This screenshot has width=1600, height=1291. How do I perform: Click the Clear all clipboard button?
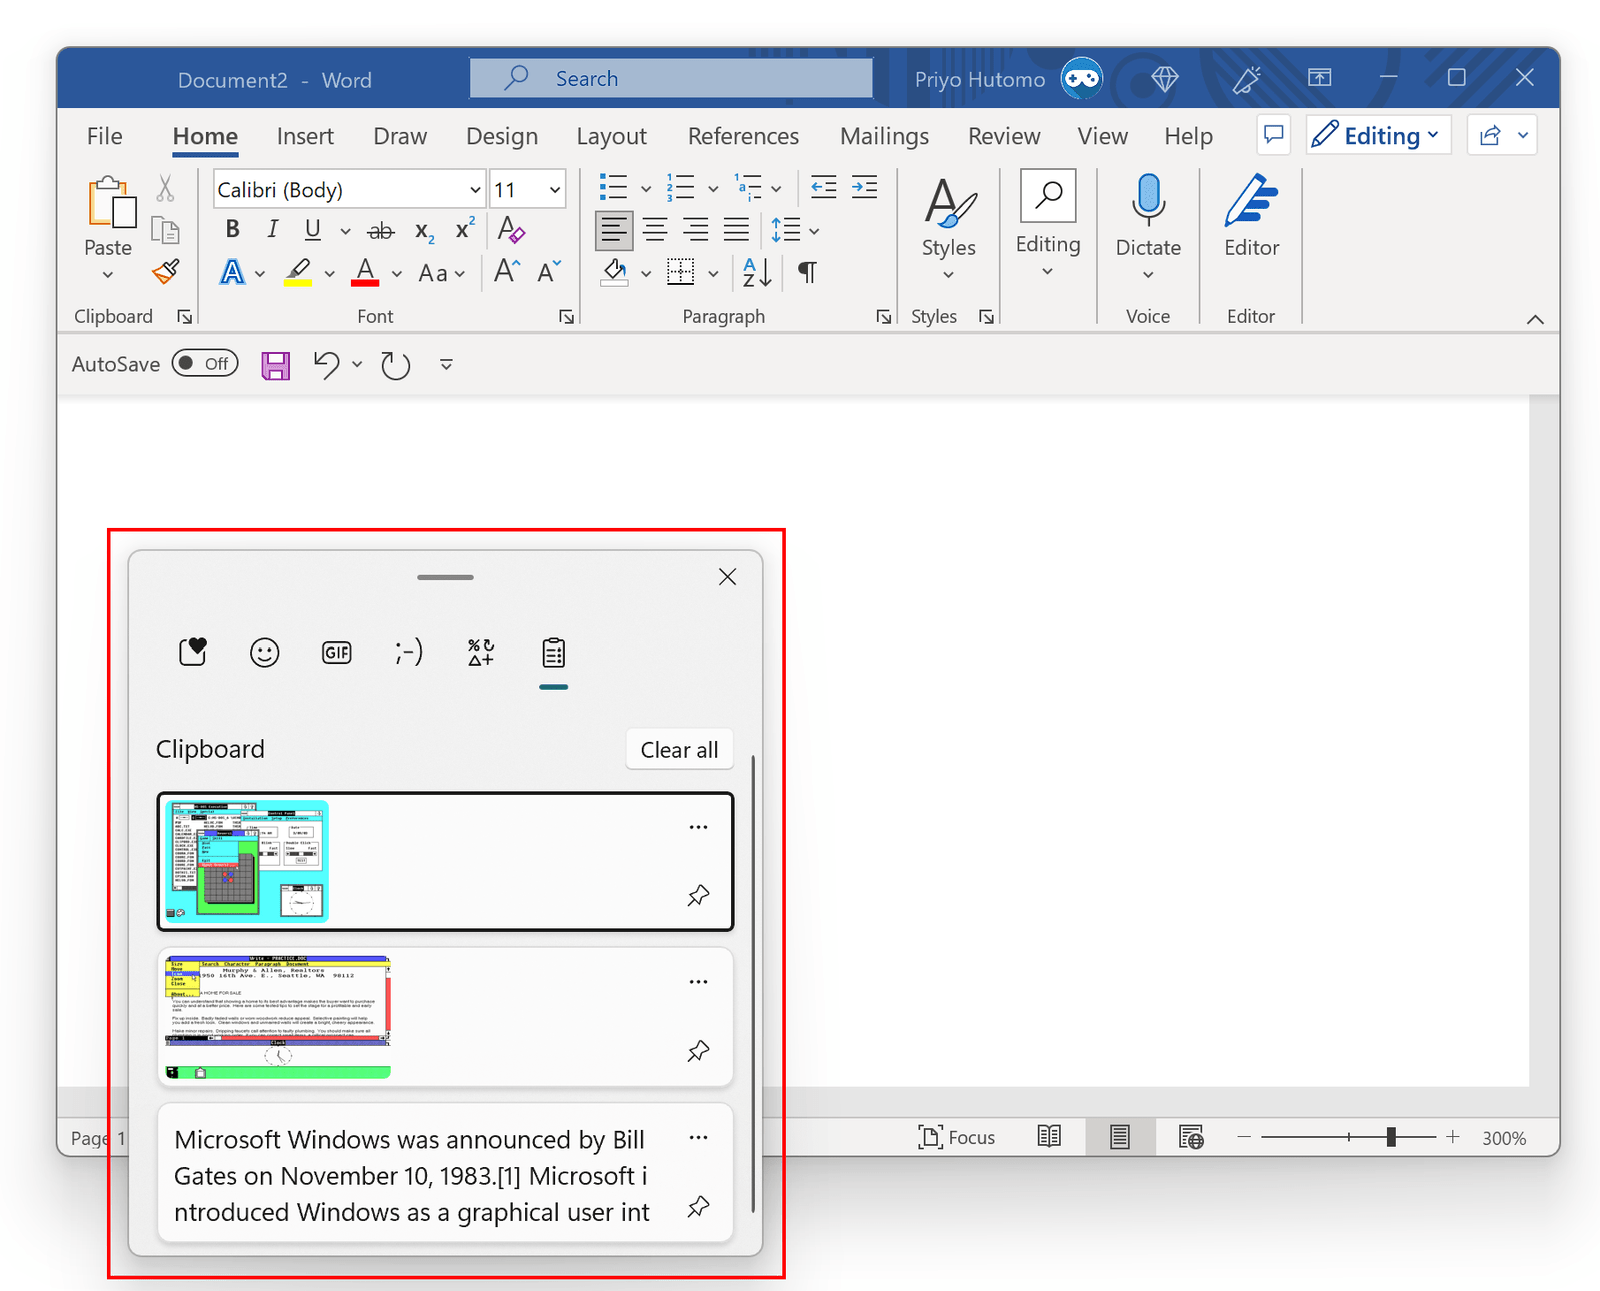[x=679, y=750]
